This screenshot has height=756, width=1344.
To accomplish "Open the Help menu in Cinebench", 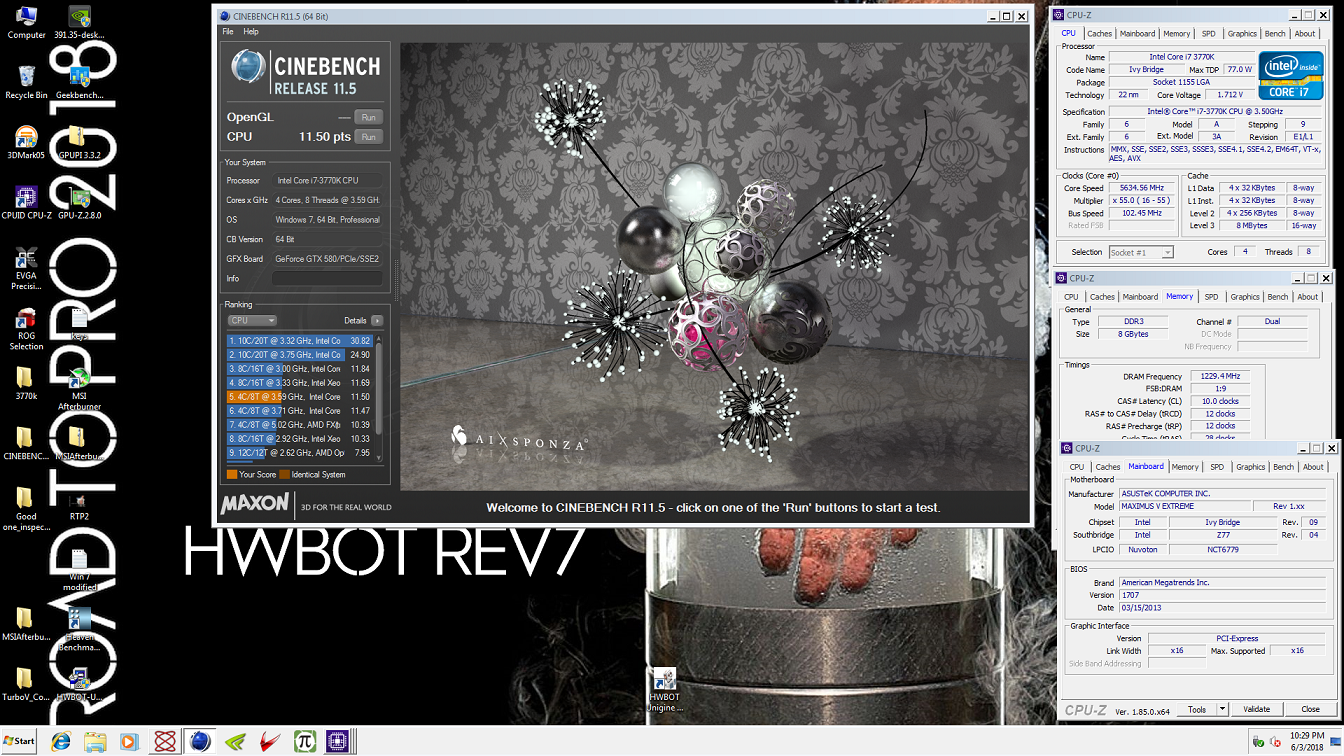I will (251, 32).
